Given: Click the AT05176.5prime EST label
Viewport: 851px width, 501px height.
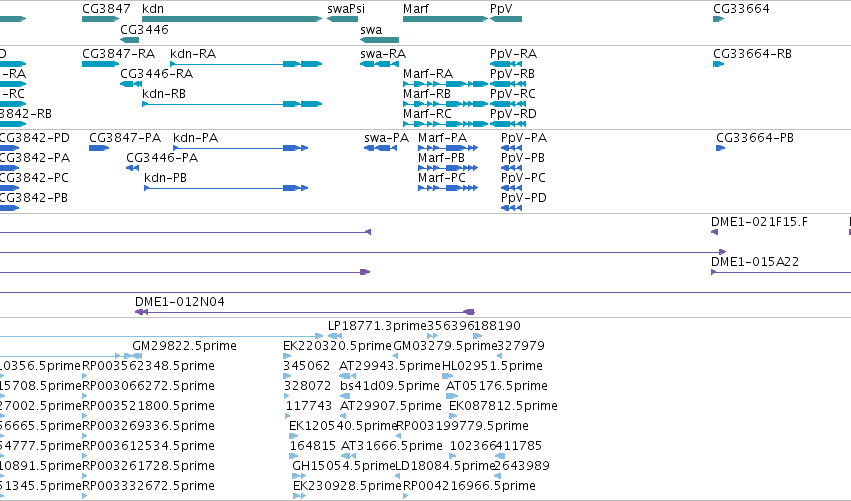Looking at the screenshot, I should [497, 386].
